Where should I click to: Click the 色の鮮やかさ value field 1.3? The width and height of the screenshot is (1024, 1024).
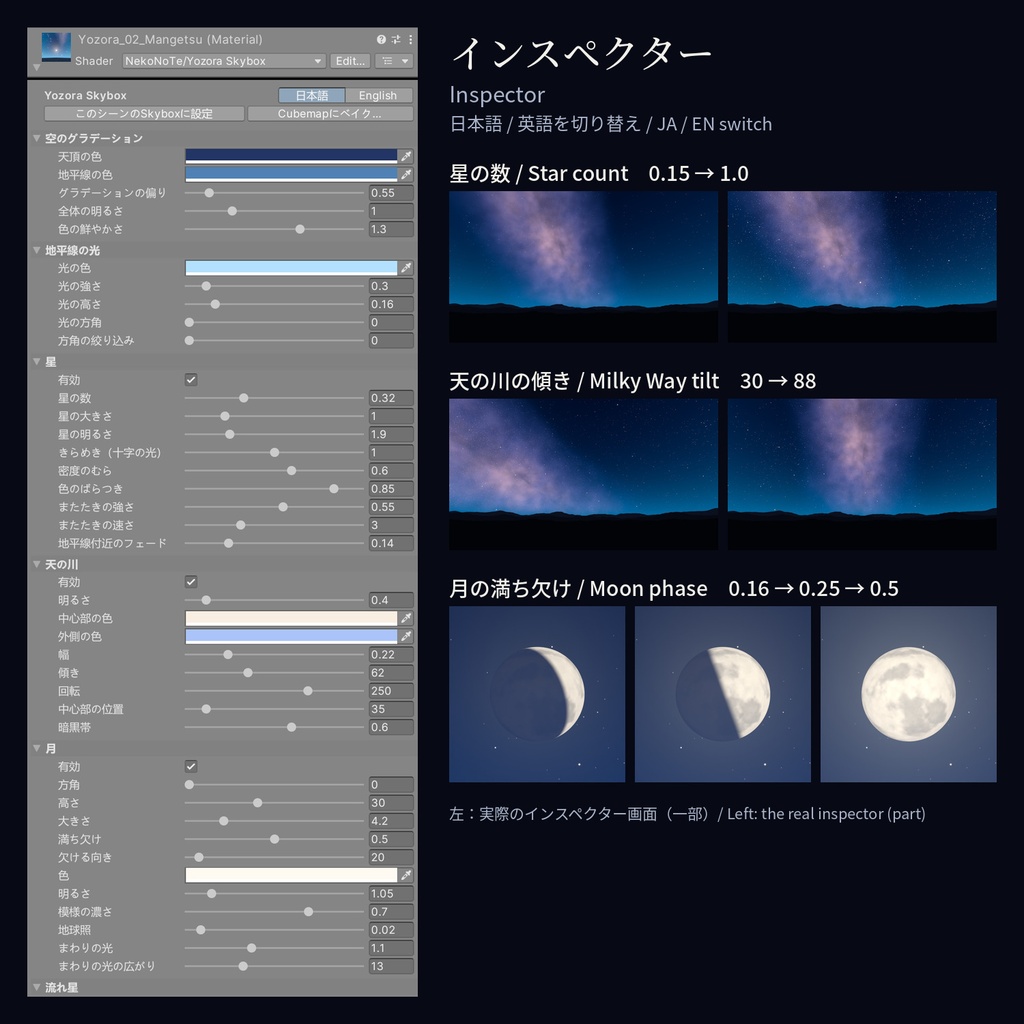(x=391, y=229)
